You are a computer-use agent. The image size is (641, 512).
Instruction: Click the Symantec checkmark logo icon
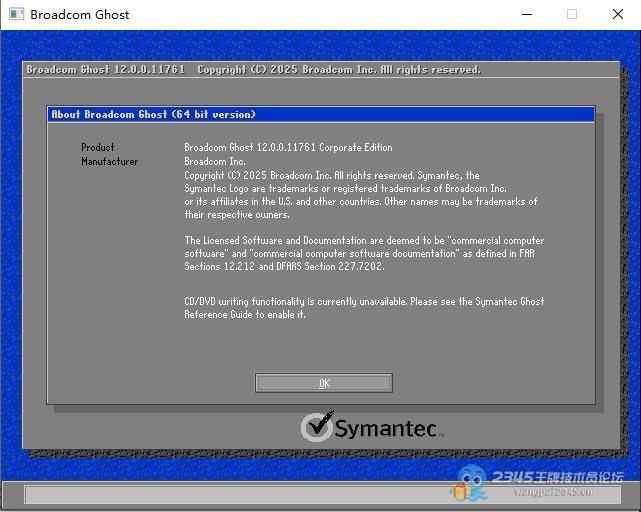click(317, 427)
